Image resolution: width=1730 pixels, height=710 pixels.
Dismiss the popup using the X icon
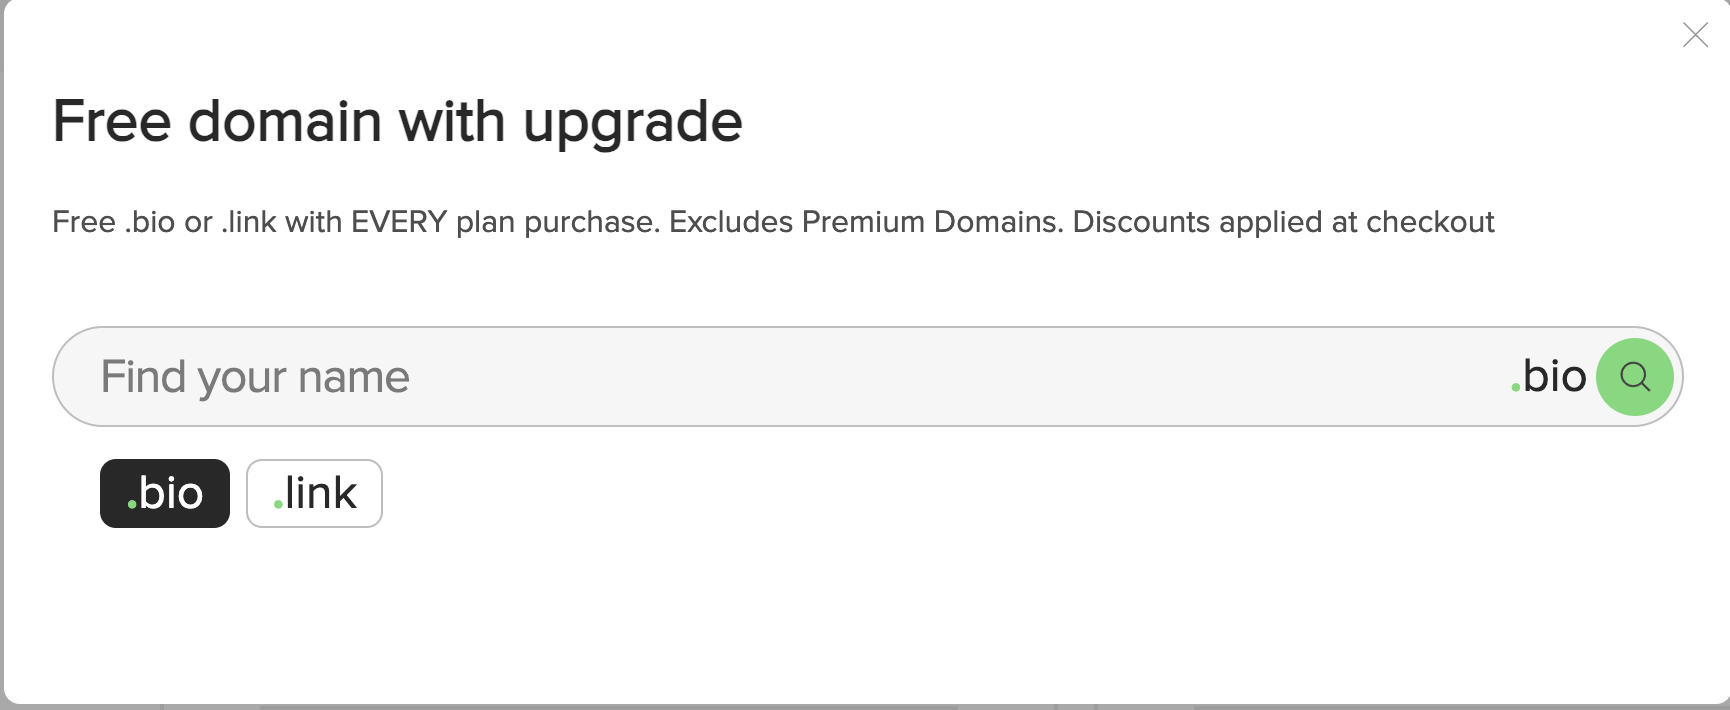pyautogui.click(x=1695, y=35)
